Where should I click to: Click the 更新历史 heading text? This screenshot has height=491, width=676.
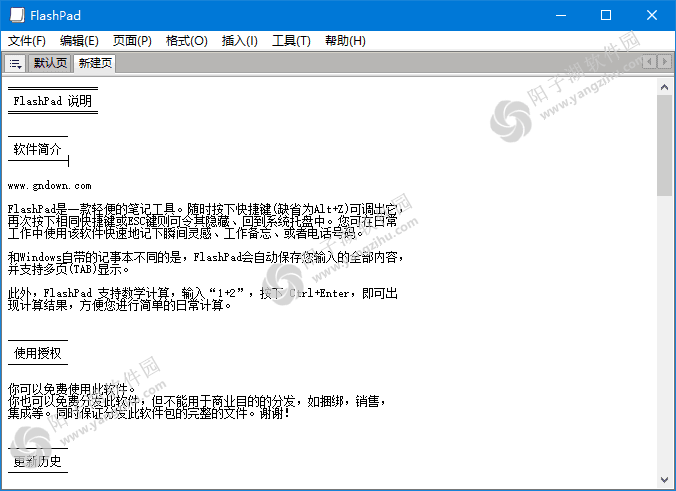[x=38, y=461]
